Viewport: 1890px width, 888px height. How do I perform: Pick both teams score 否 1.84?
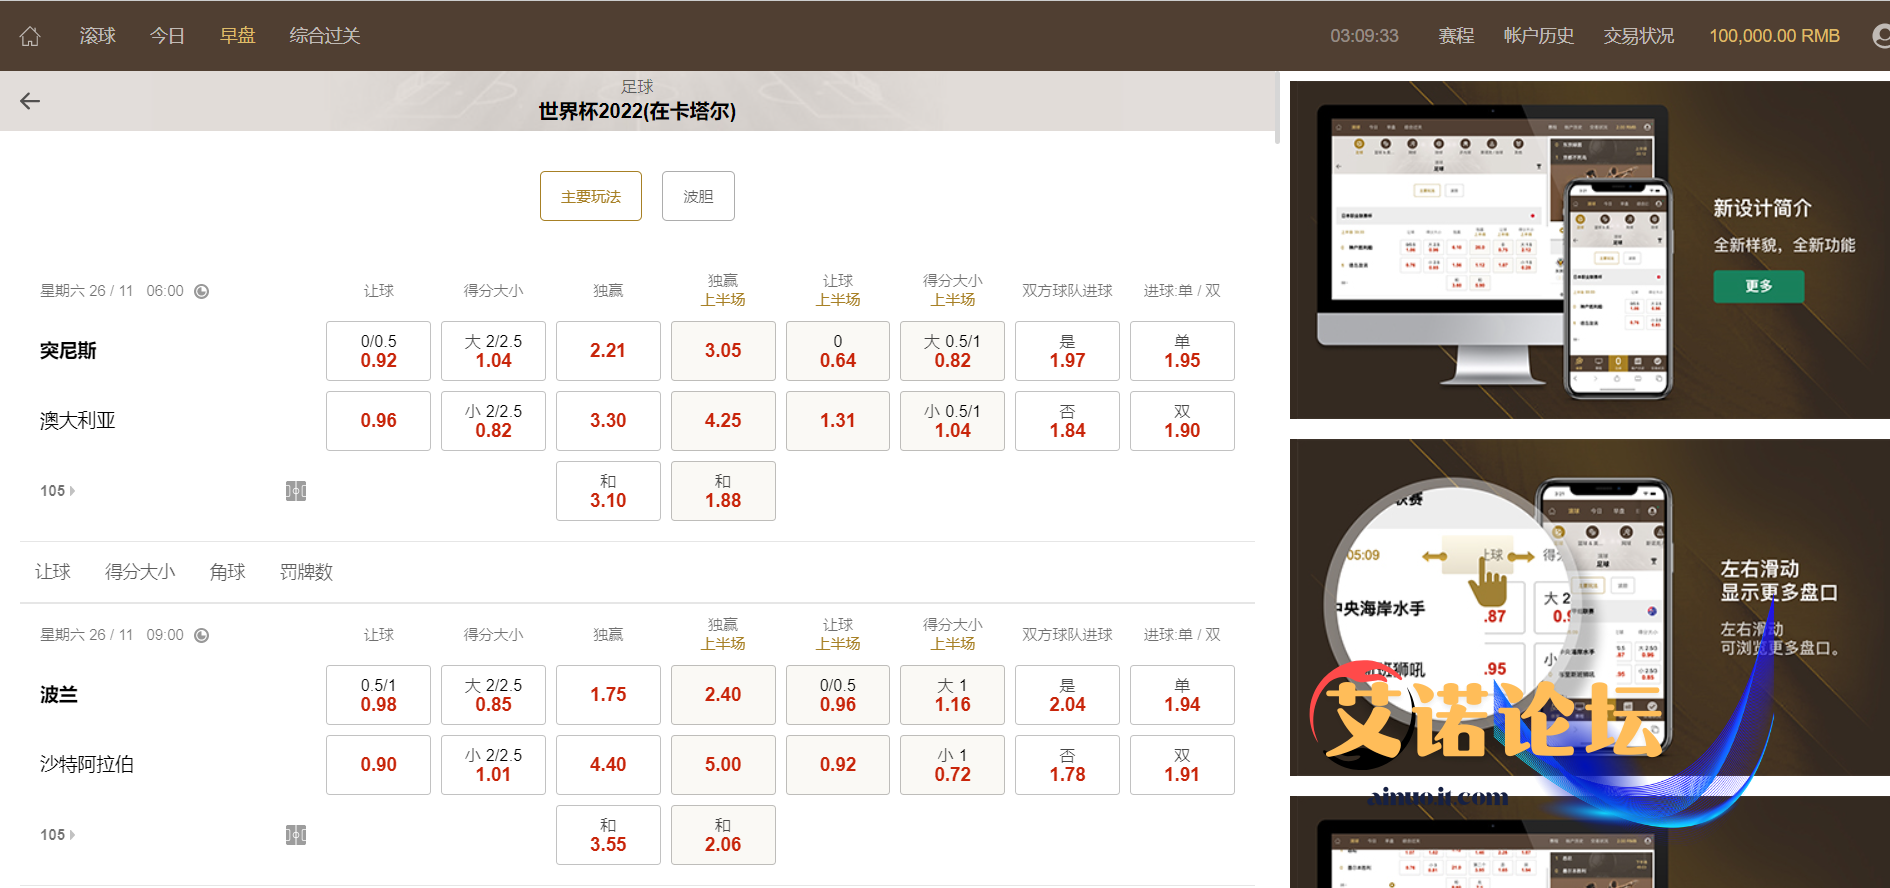[1067, 421]
